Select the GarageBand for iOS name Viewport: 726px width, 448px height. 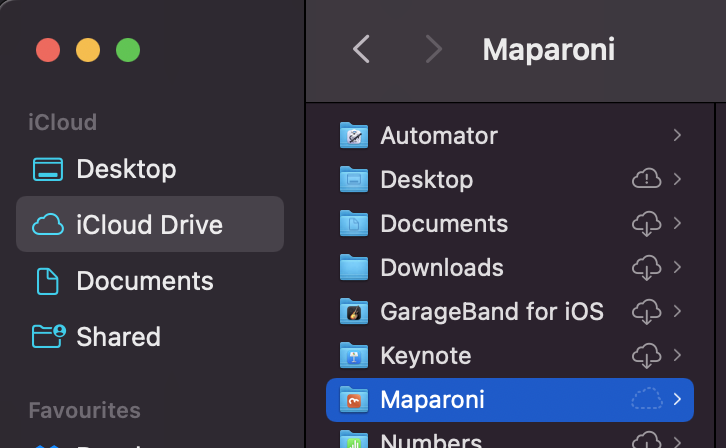pos(492,311)
